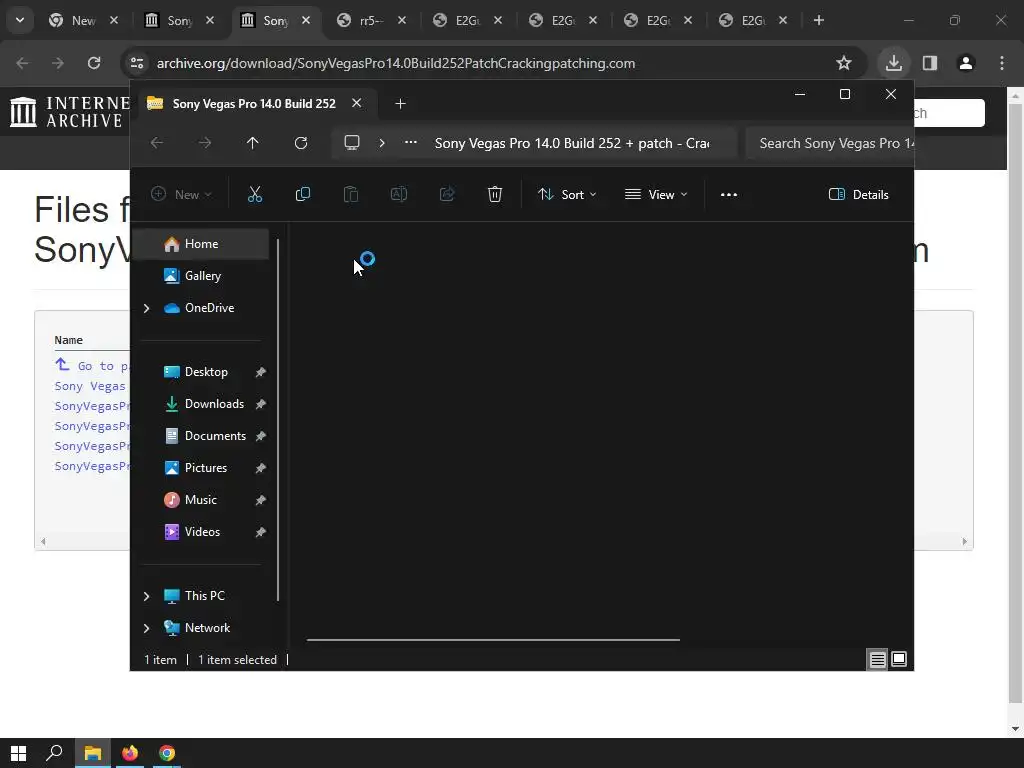Click the PC monitor icon in Explorer address bar
Viewport: 1024px width, 768px height.
point(352,142)
